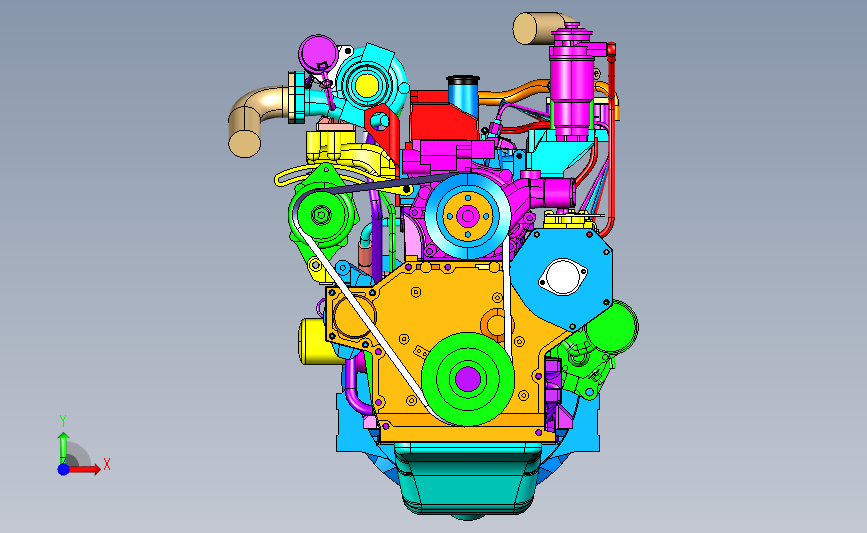This screenshot has height=533, width=867.
Task: Select the green alternator pulley
Action: pos(321,215)
